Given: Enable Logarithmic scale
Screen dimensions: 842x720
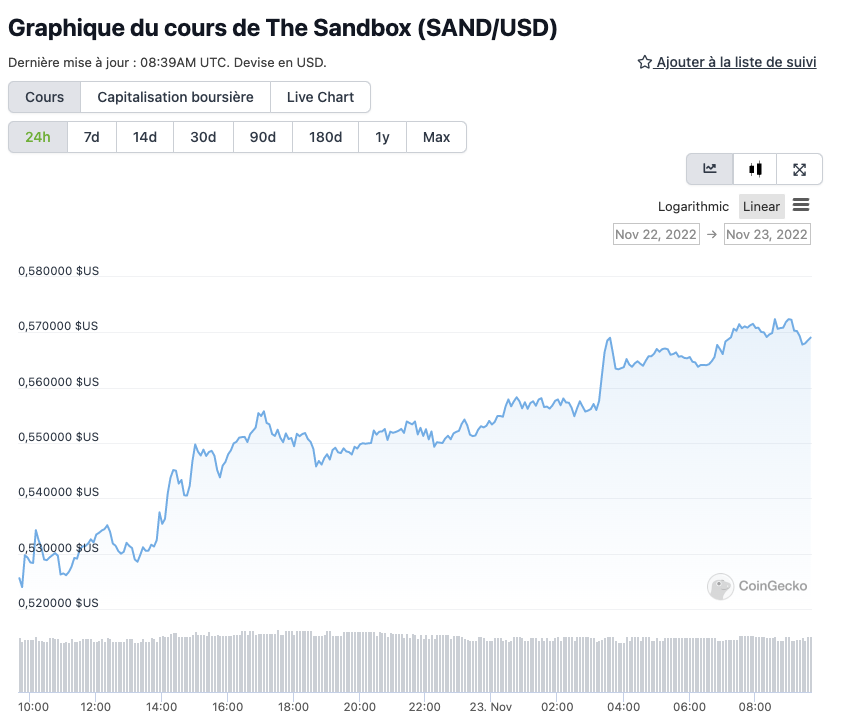Looking at the screenshot, I should click(693, 207).
